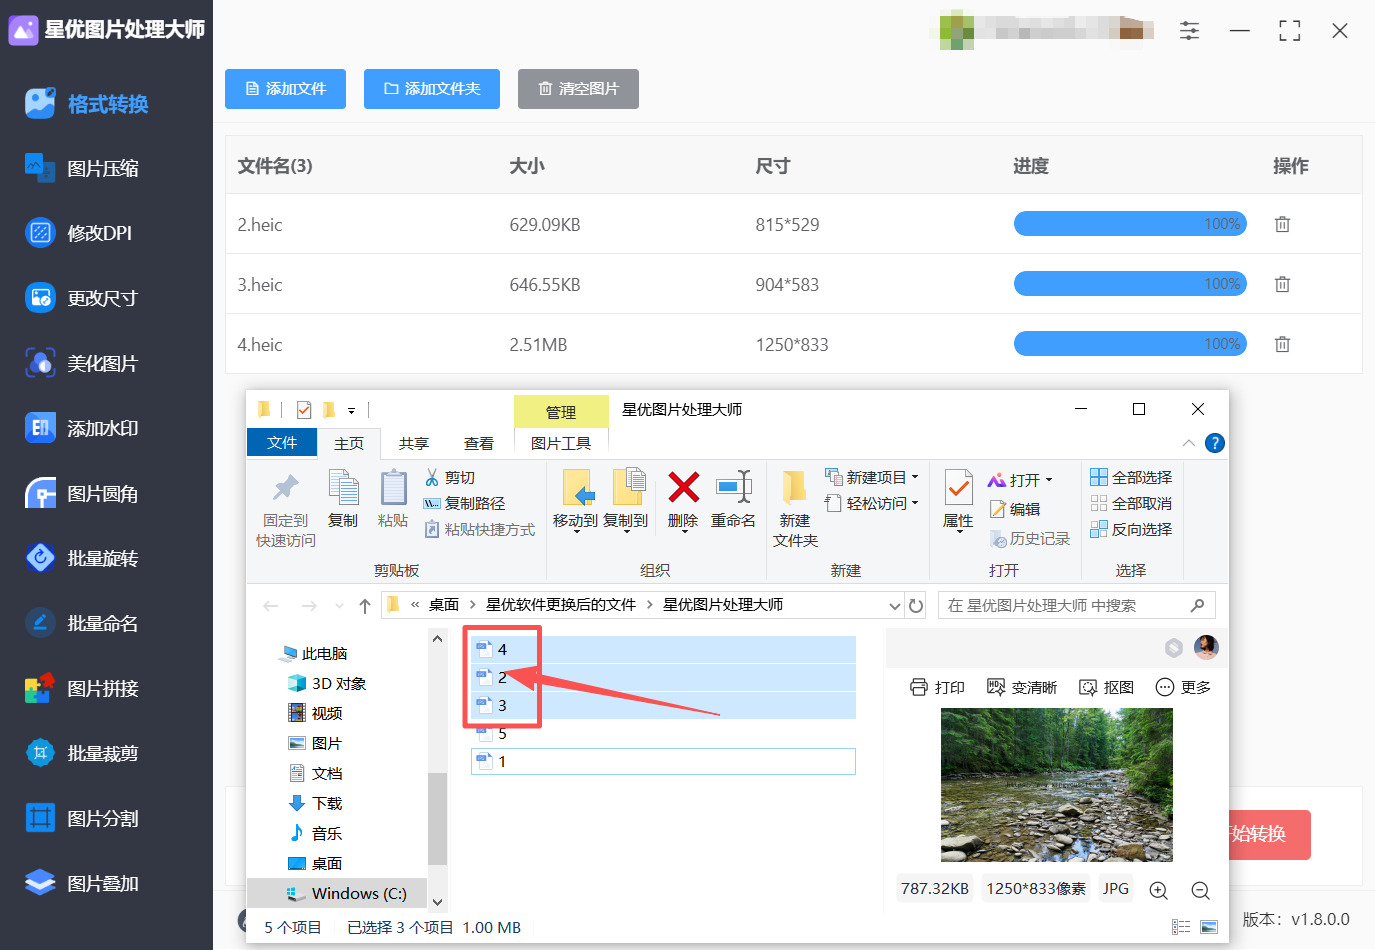1375x950 pixels.
Task: Switch to the 查看 ribbon tab
Action: click(x=479, y=443)
